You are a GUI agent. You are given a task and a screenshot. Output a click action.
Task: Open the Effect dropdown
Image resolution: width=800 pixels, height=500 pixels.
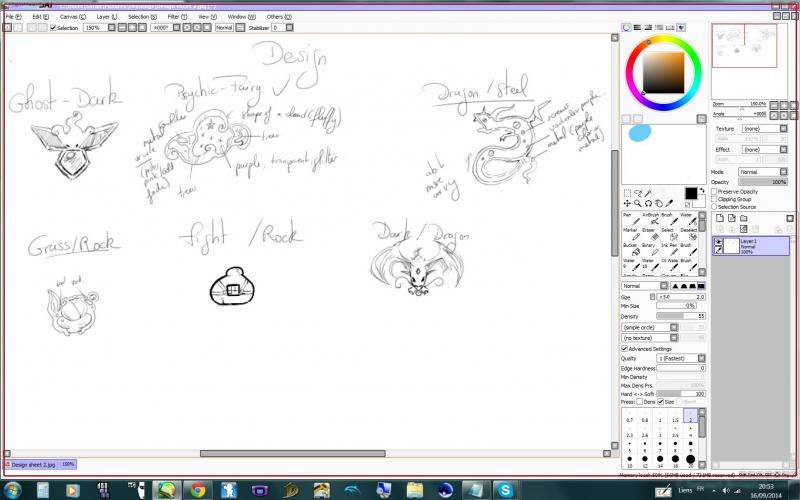tap(764, 149)
